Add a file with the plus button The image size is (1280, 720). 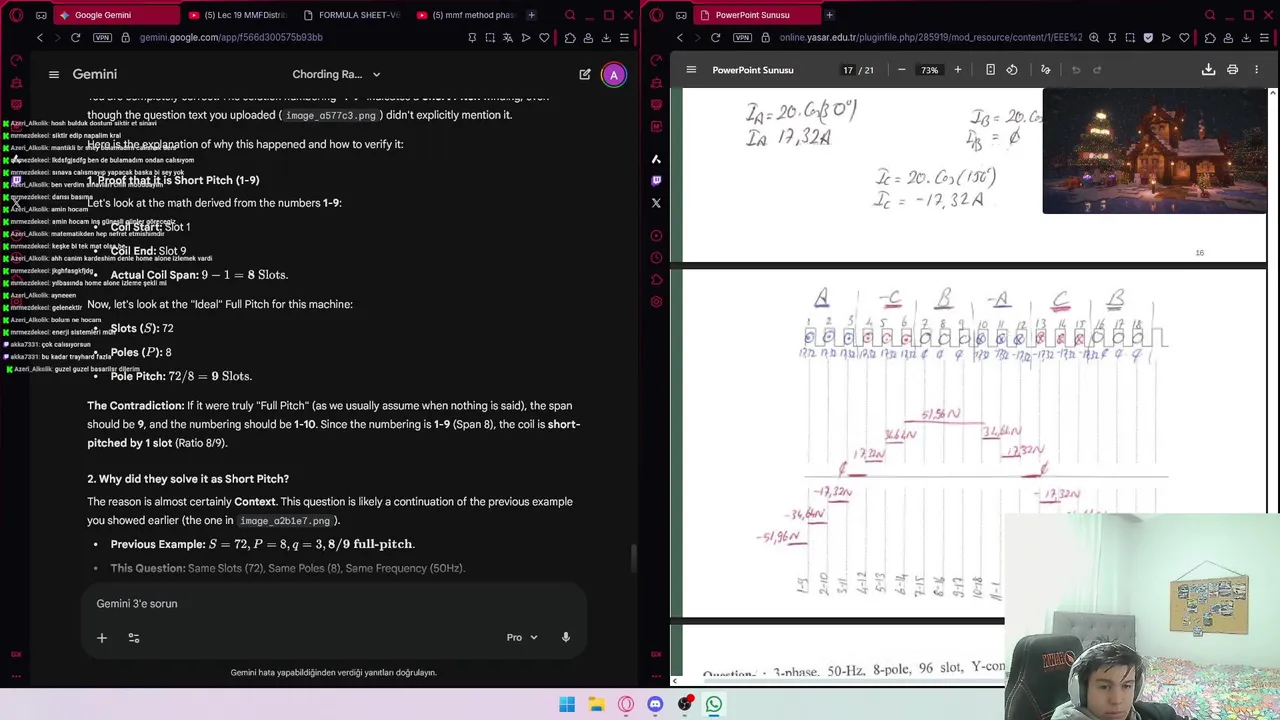[x=101, y=637]
